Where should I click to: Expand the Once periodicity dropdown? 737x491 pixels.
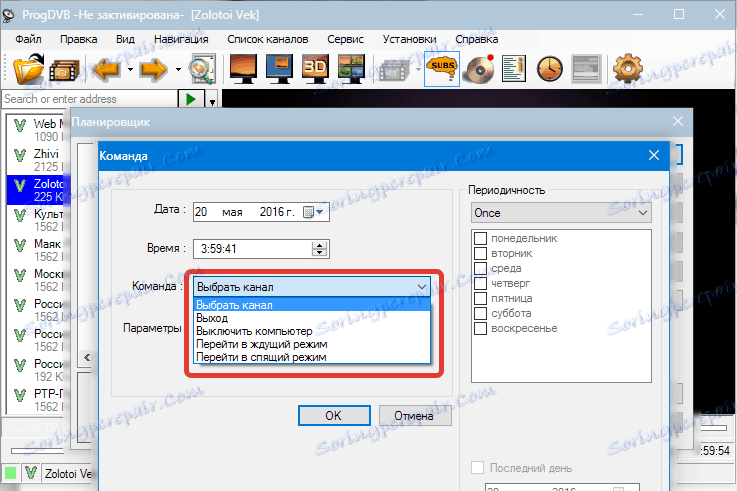coord(561,213)
